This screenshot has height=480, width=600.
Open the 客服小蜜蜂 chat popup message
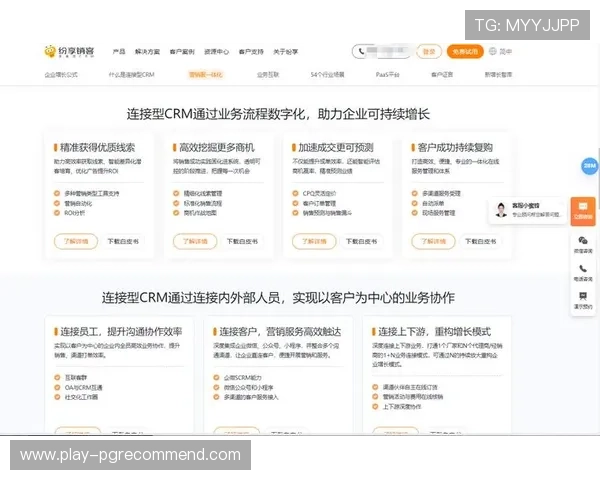point(528,210)
